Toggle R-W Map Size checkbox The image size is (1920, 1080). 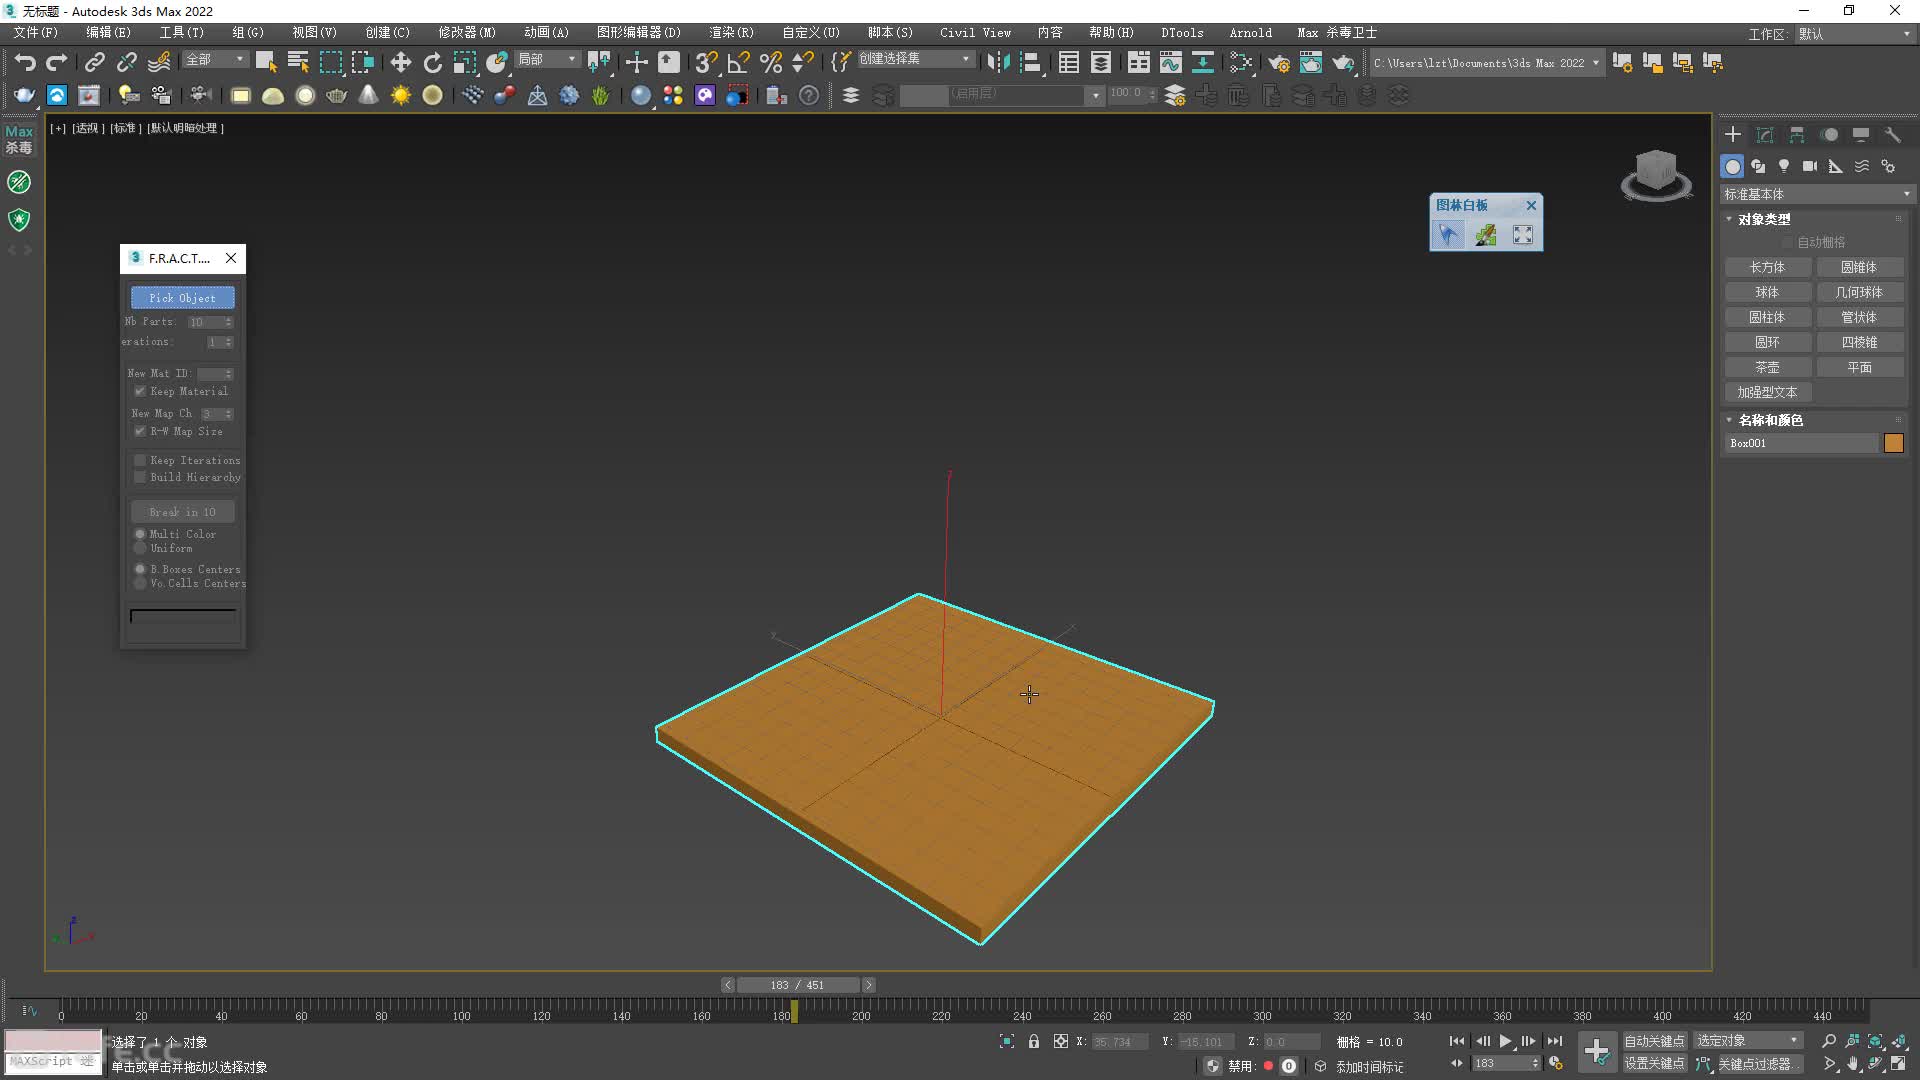click(140, 431)
